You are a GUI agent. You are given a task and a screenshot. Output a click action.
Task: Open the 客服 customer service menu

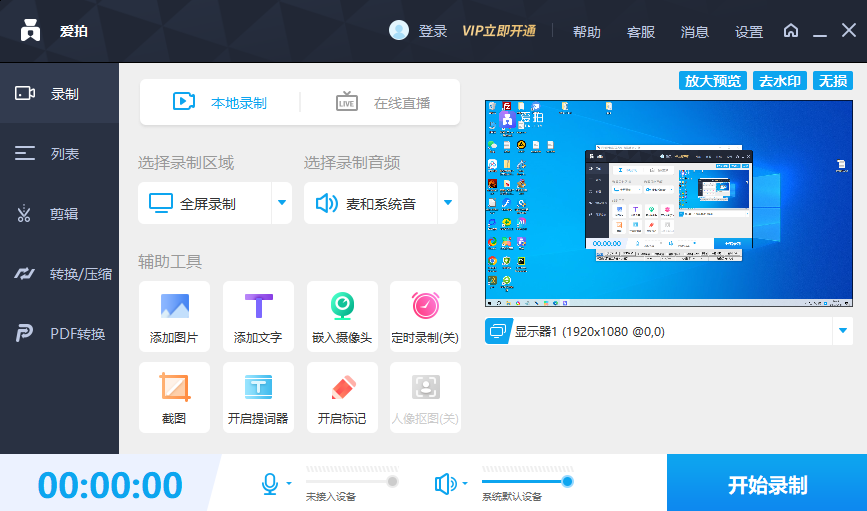coord(641,32)
